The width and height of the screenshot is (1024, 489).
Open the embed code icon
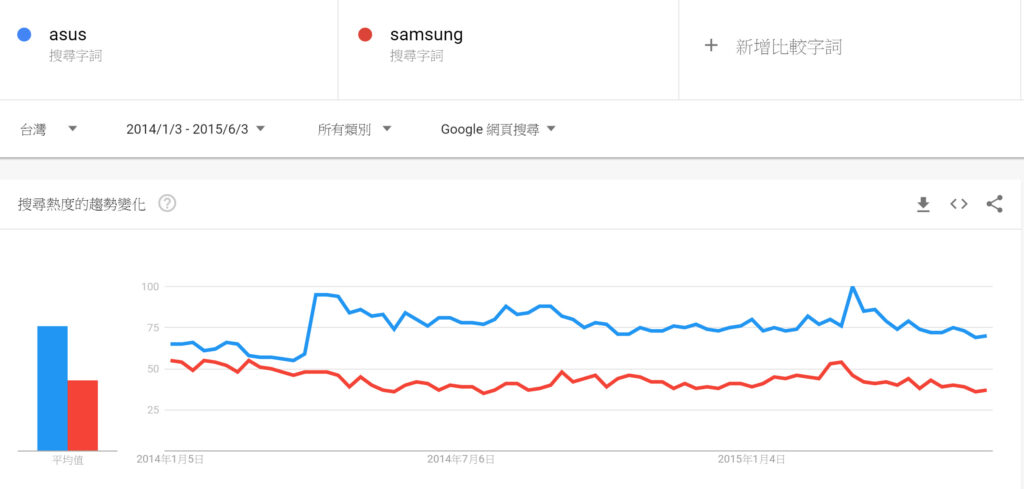pyautogui.click(x=959, y=204)
